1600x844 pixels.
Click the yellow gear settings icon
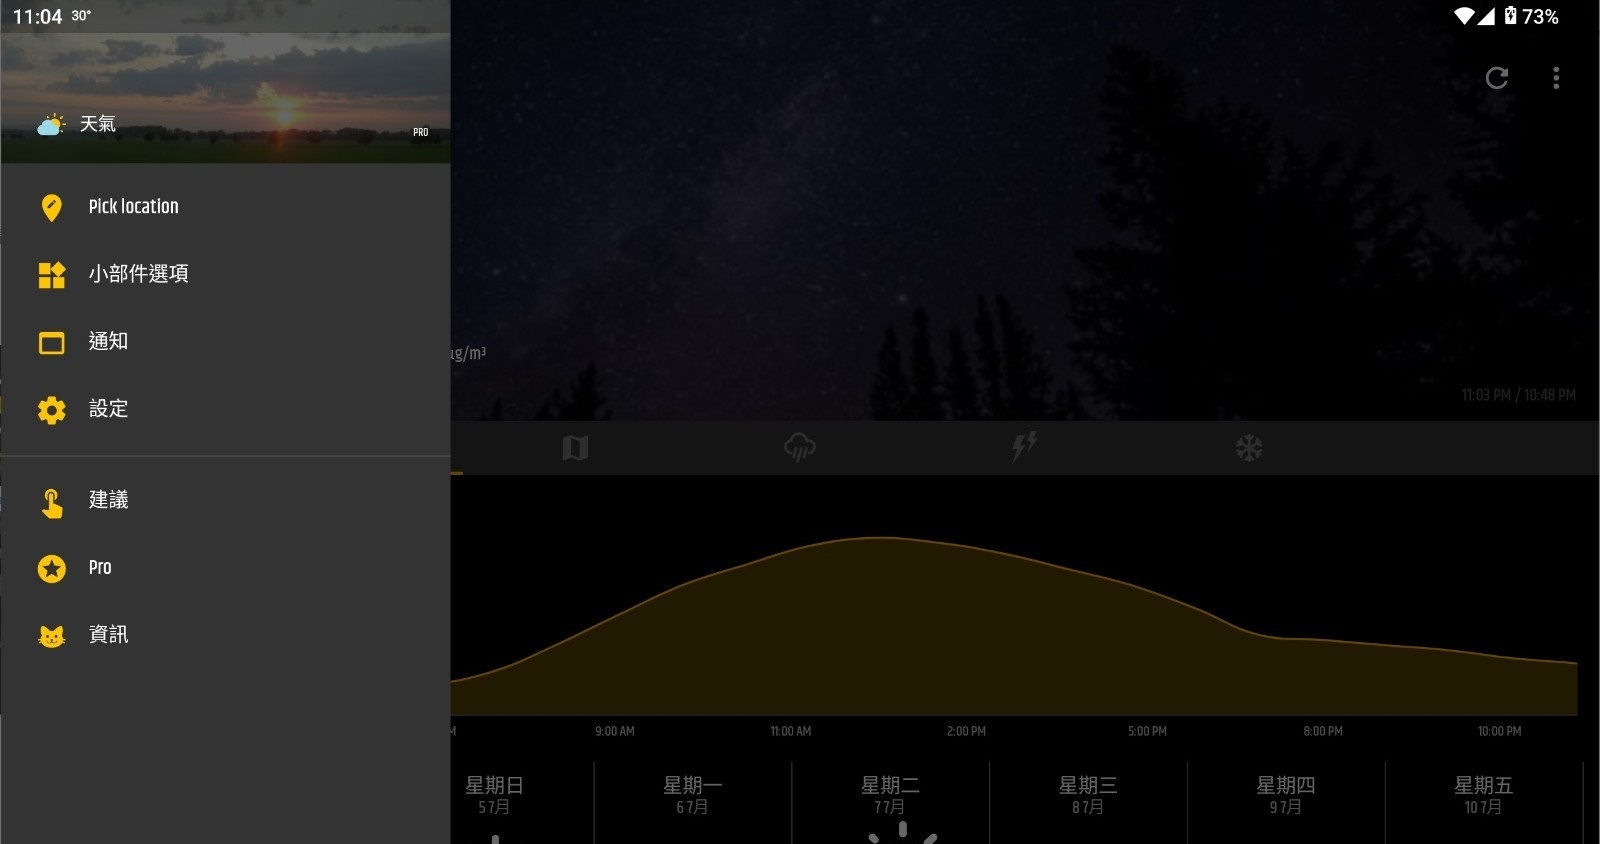(52, 410)
